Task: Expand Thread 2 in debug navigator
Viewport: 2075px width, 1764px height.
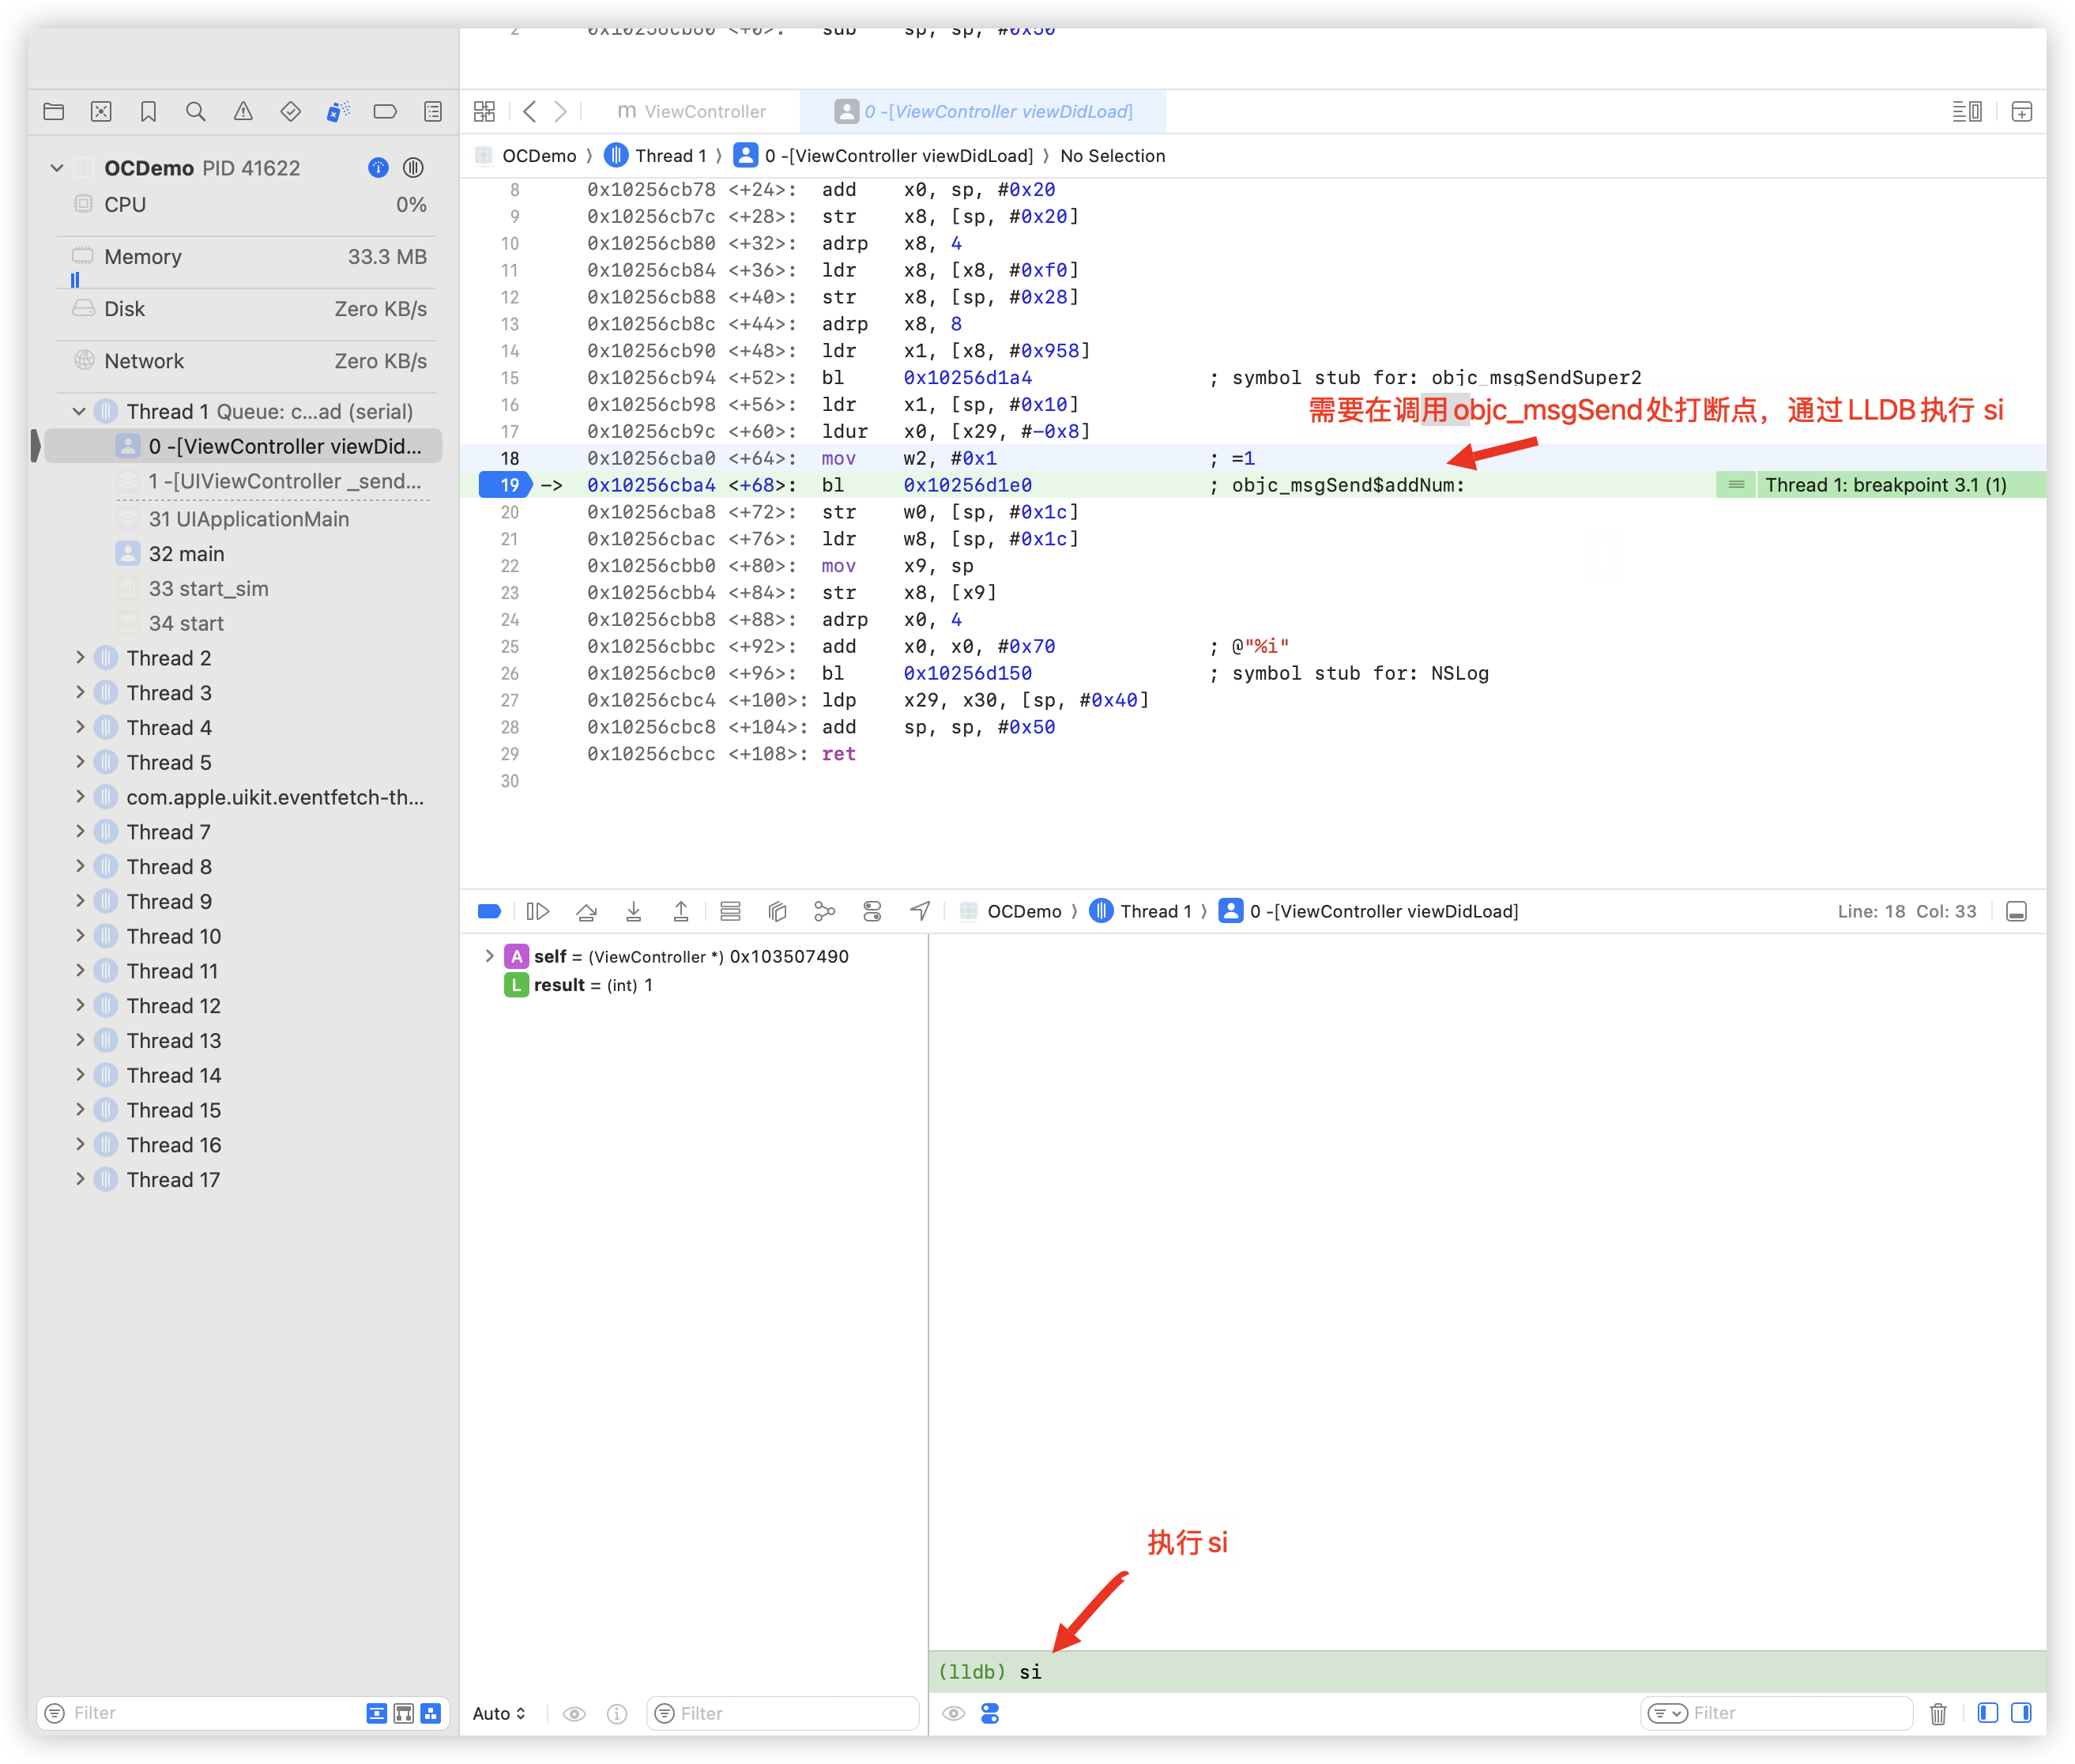Action: click(80, 658)
